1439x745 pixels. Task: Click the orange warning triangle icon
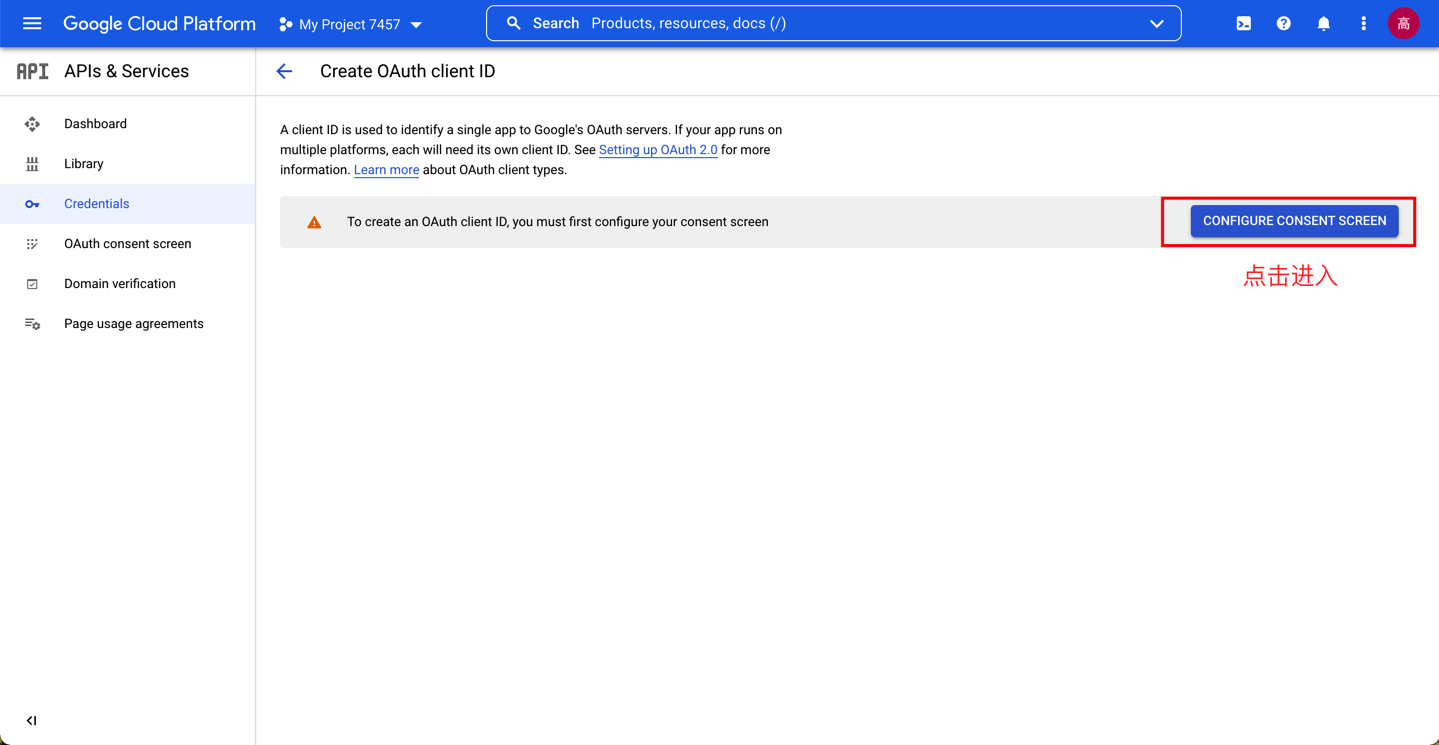pos(314,222)
